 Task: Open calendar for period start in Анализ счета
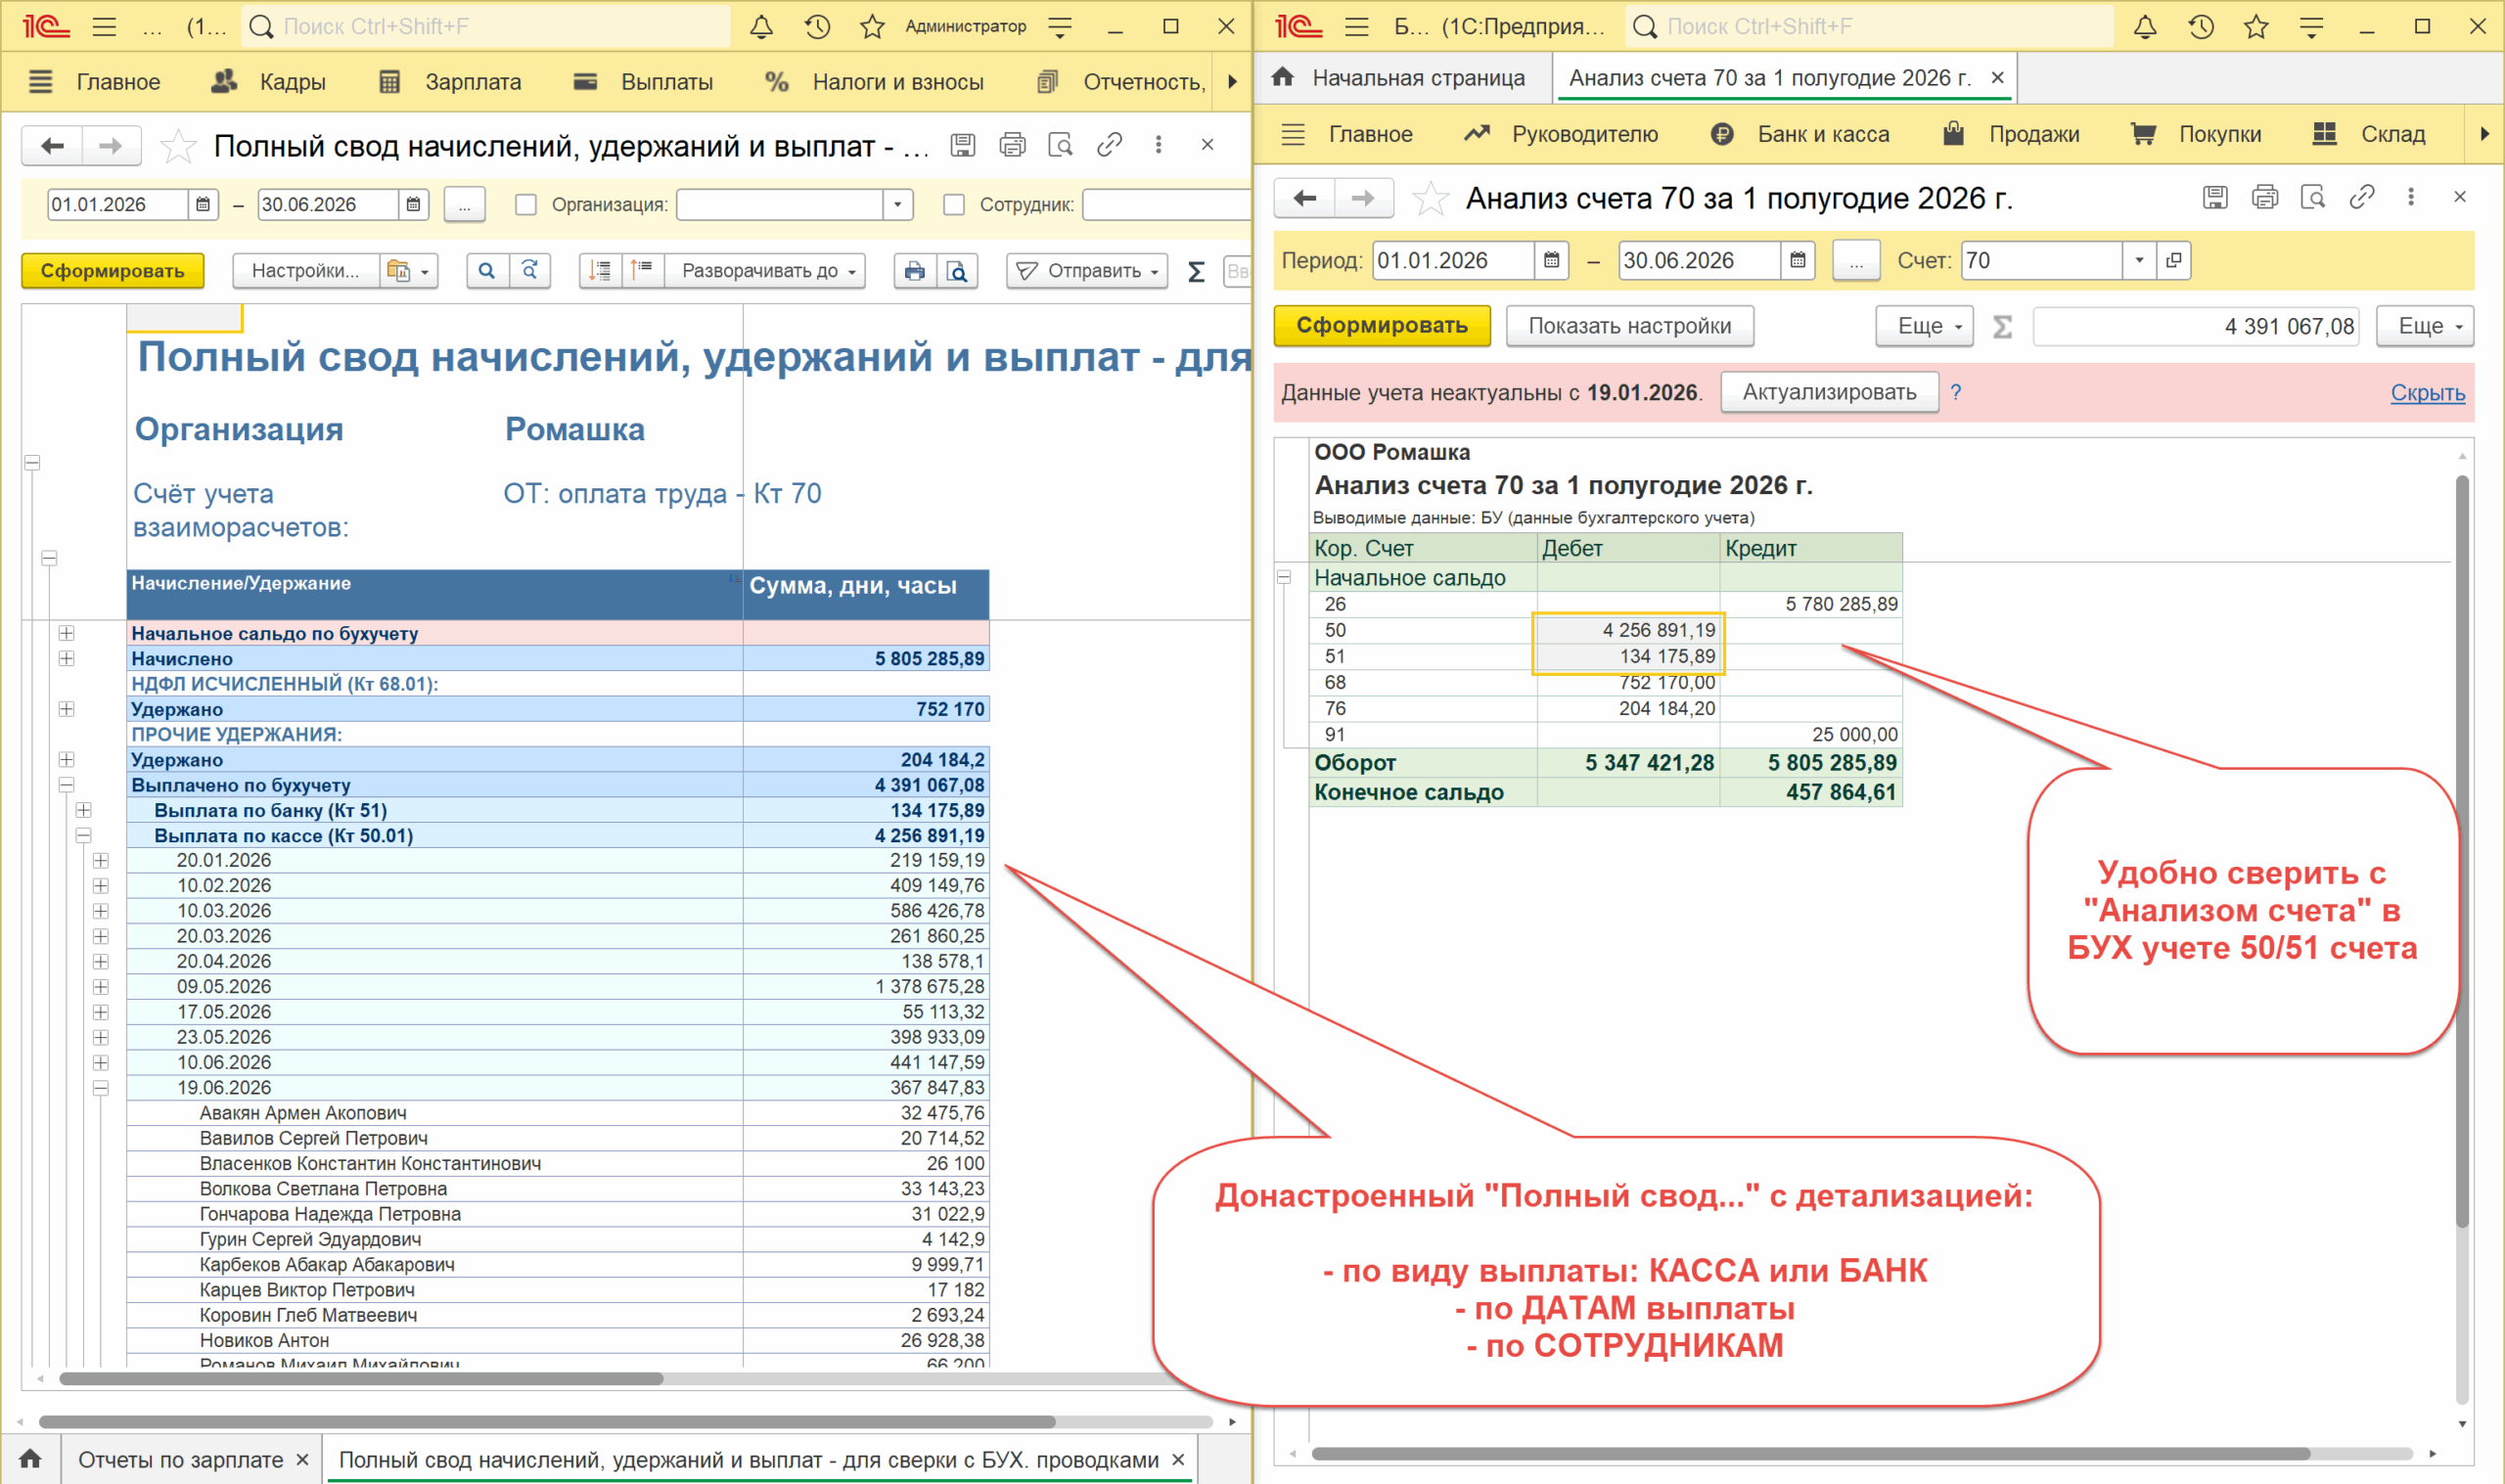[1551, 261]
